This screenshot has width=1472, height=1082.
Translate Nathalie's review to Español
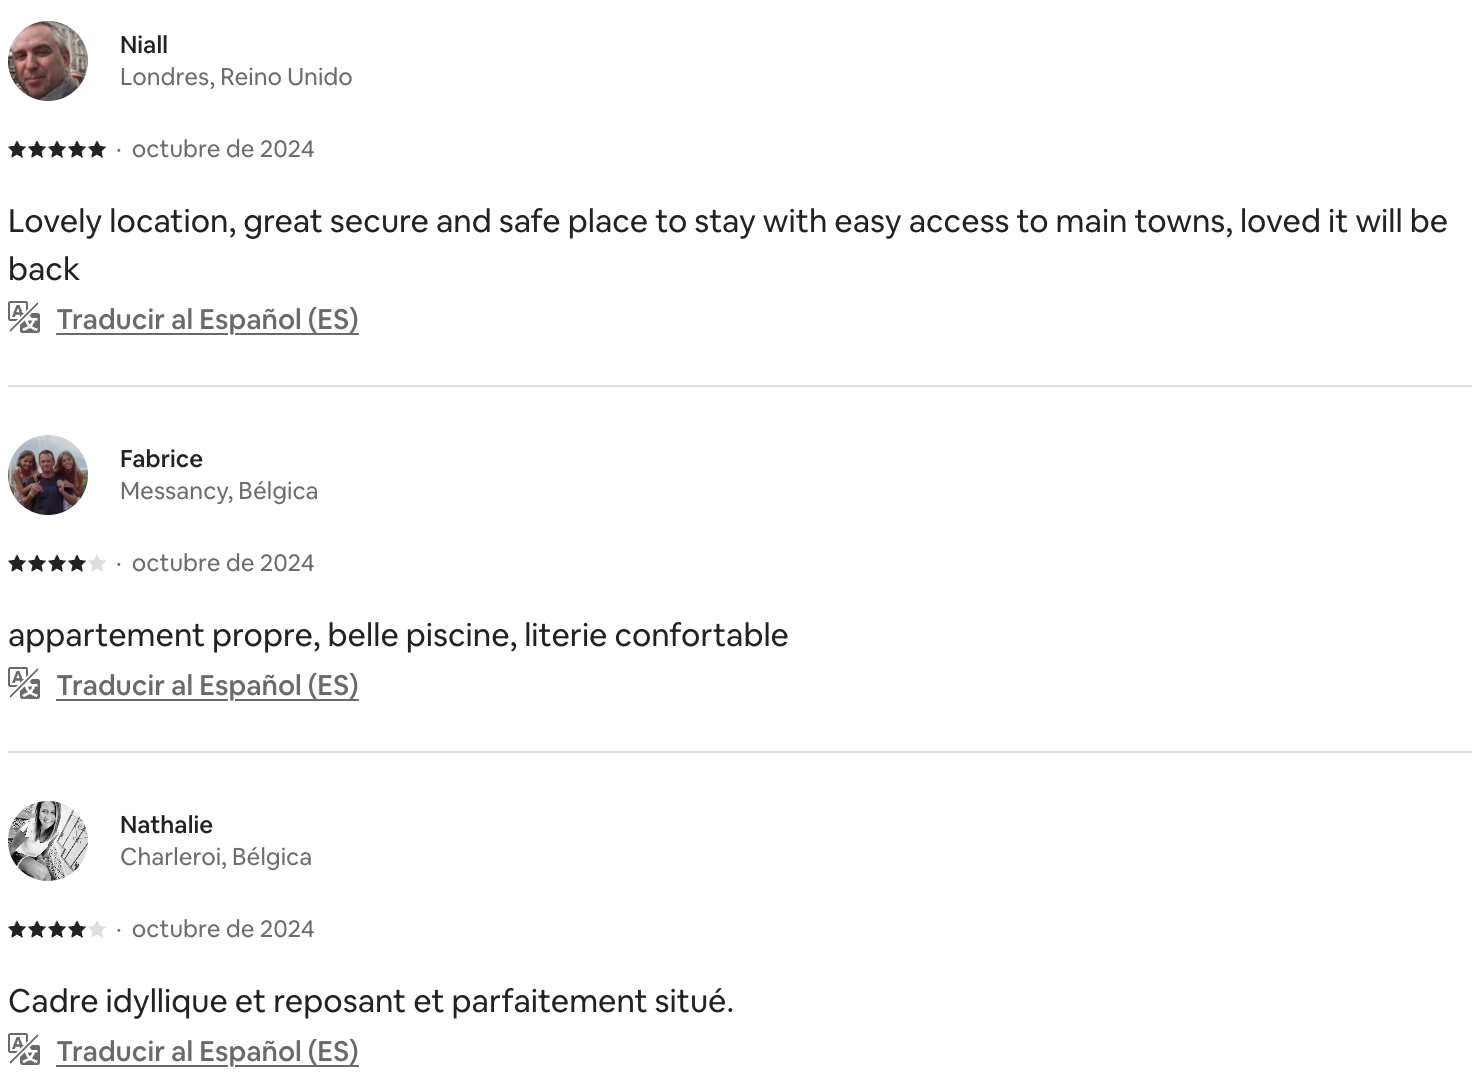pos(207,1052)
